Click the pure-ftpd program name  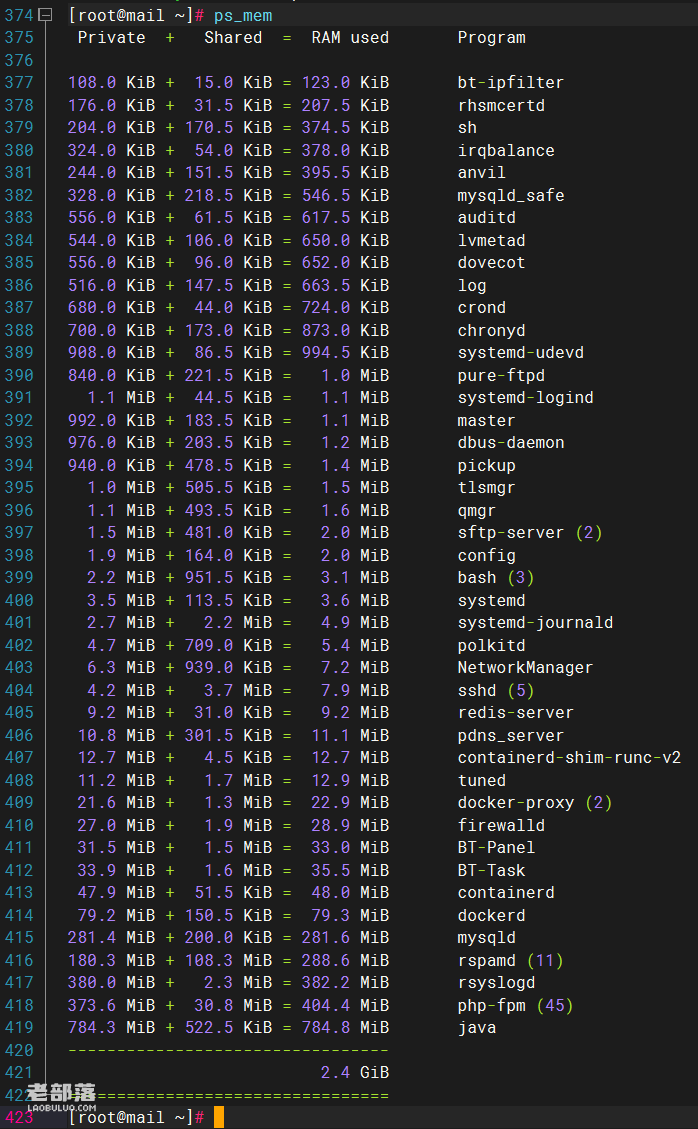pyautogui.click(x=501, y=375)
